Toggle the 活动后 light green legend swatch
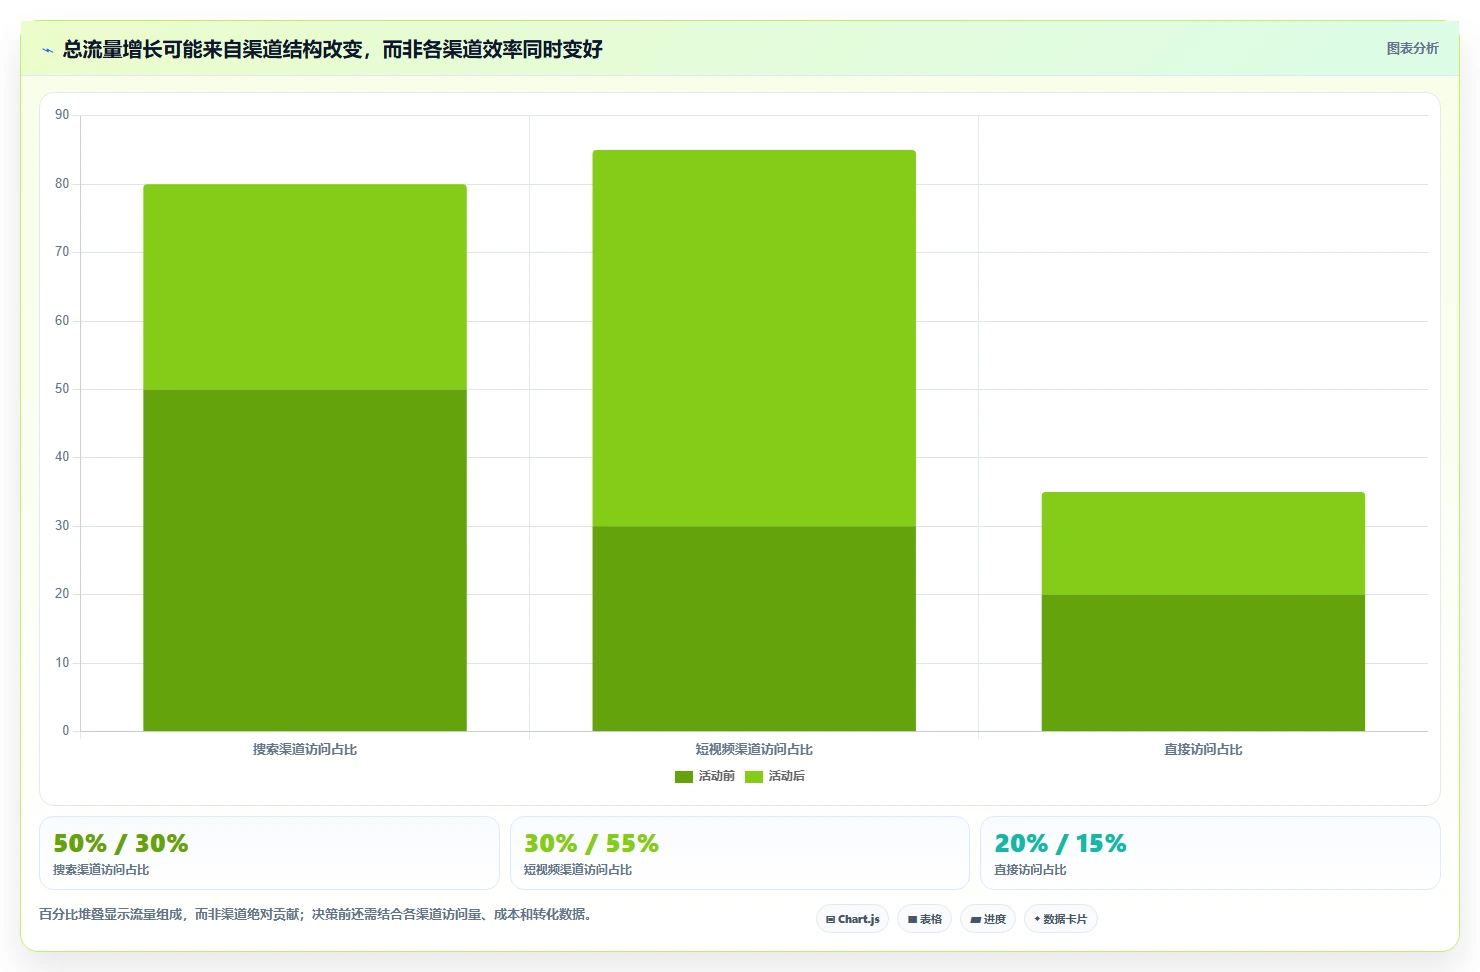The width and height of the screenshot is (1480, 972). [754, 777]
